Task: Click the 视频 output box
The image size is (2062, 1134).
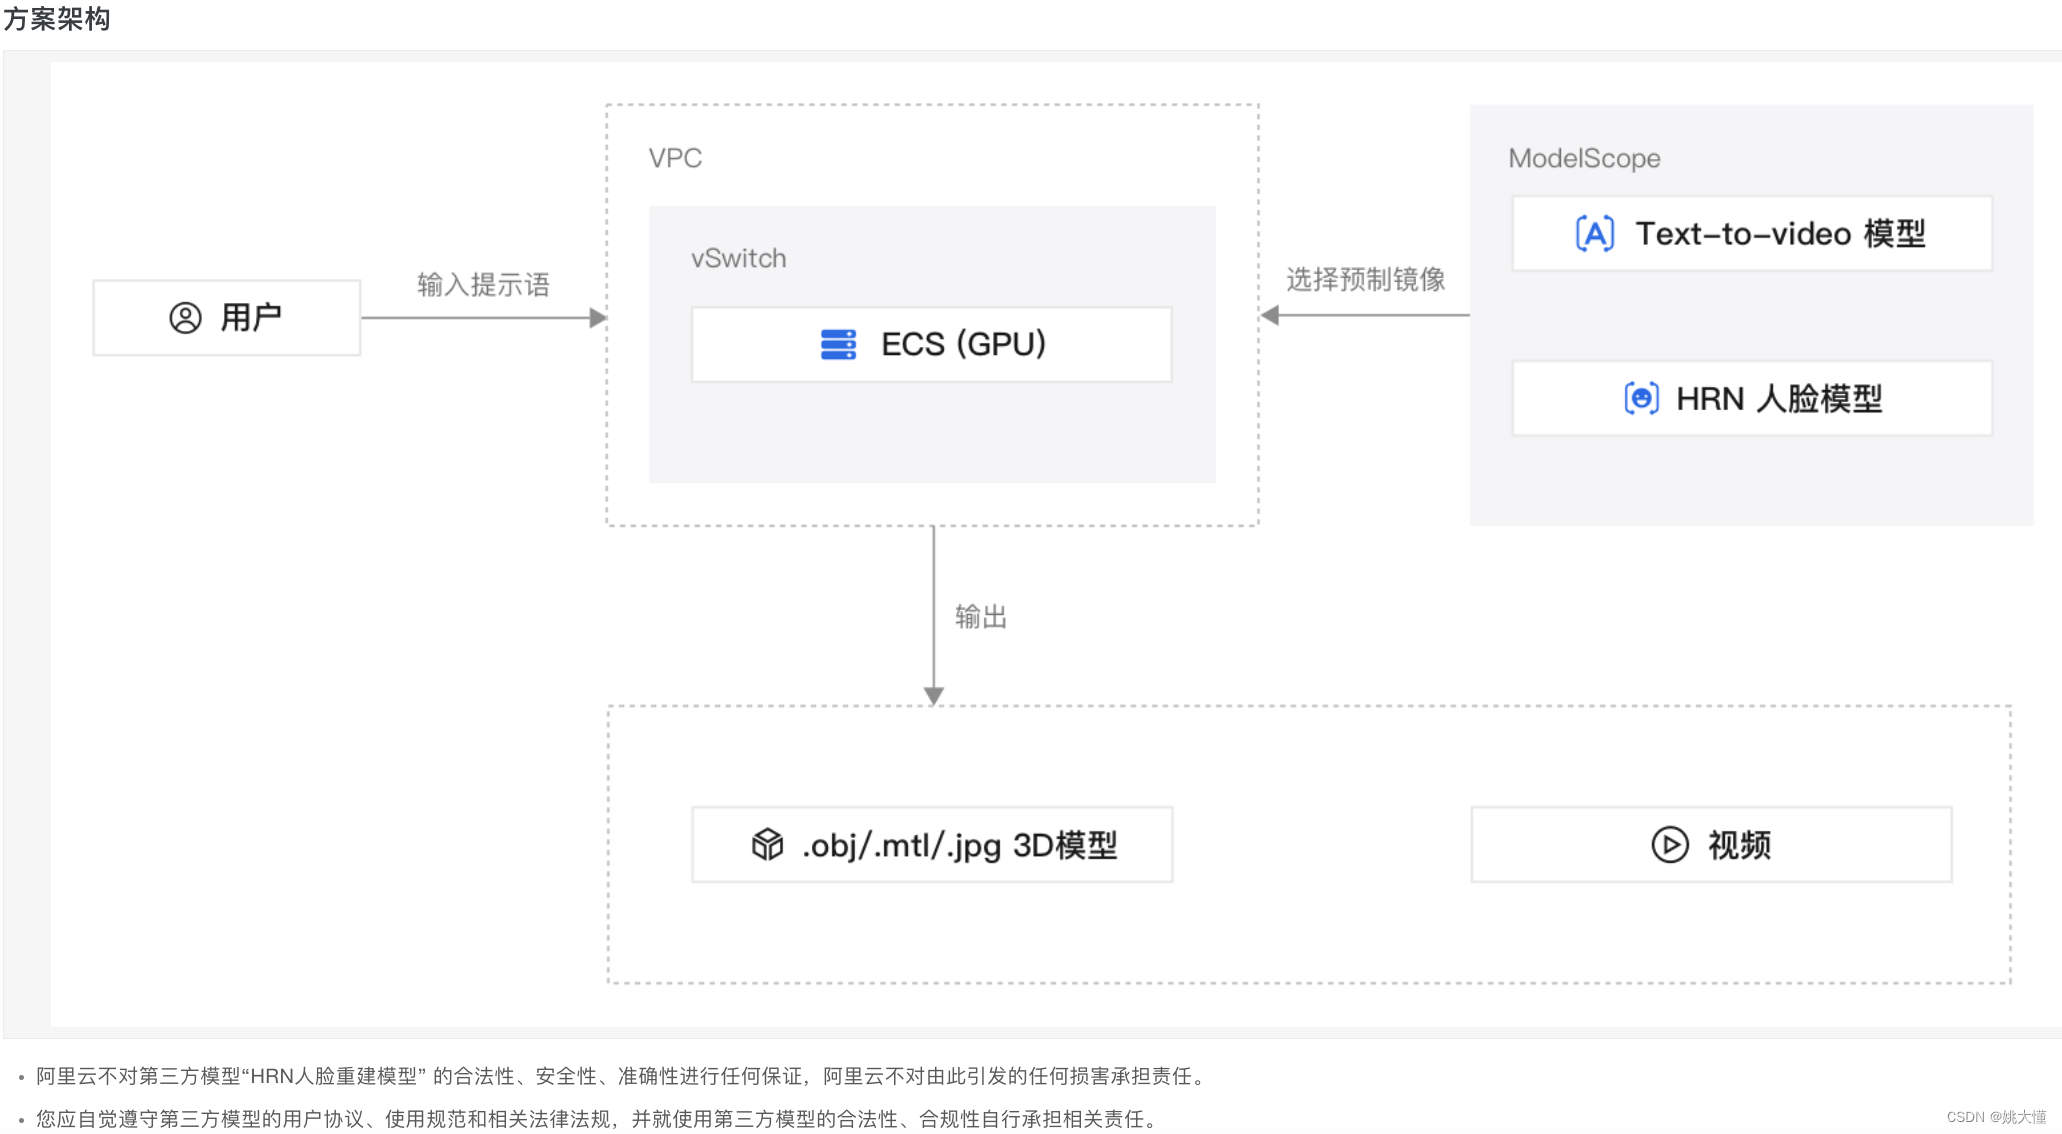Action: (1711, 845)
